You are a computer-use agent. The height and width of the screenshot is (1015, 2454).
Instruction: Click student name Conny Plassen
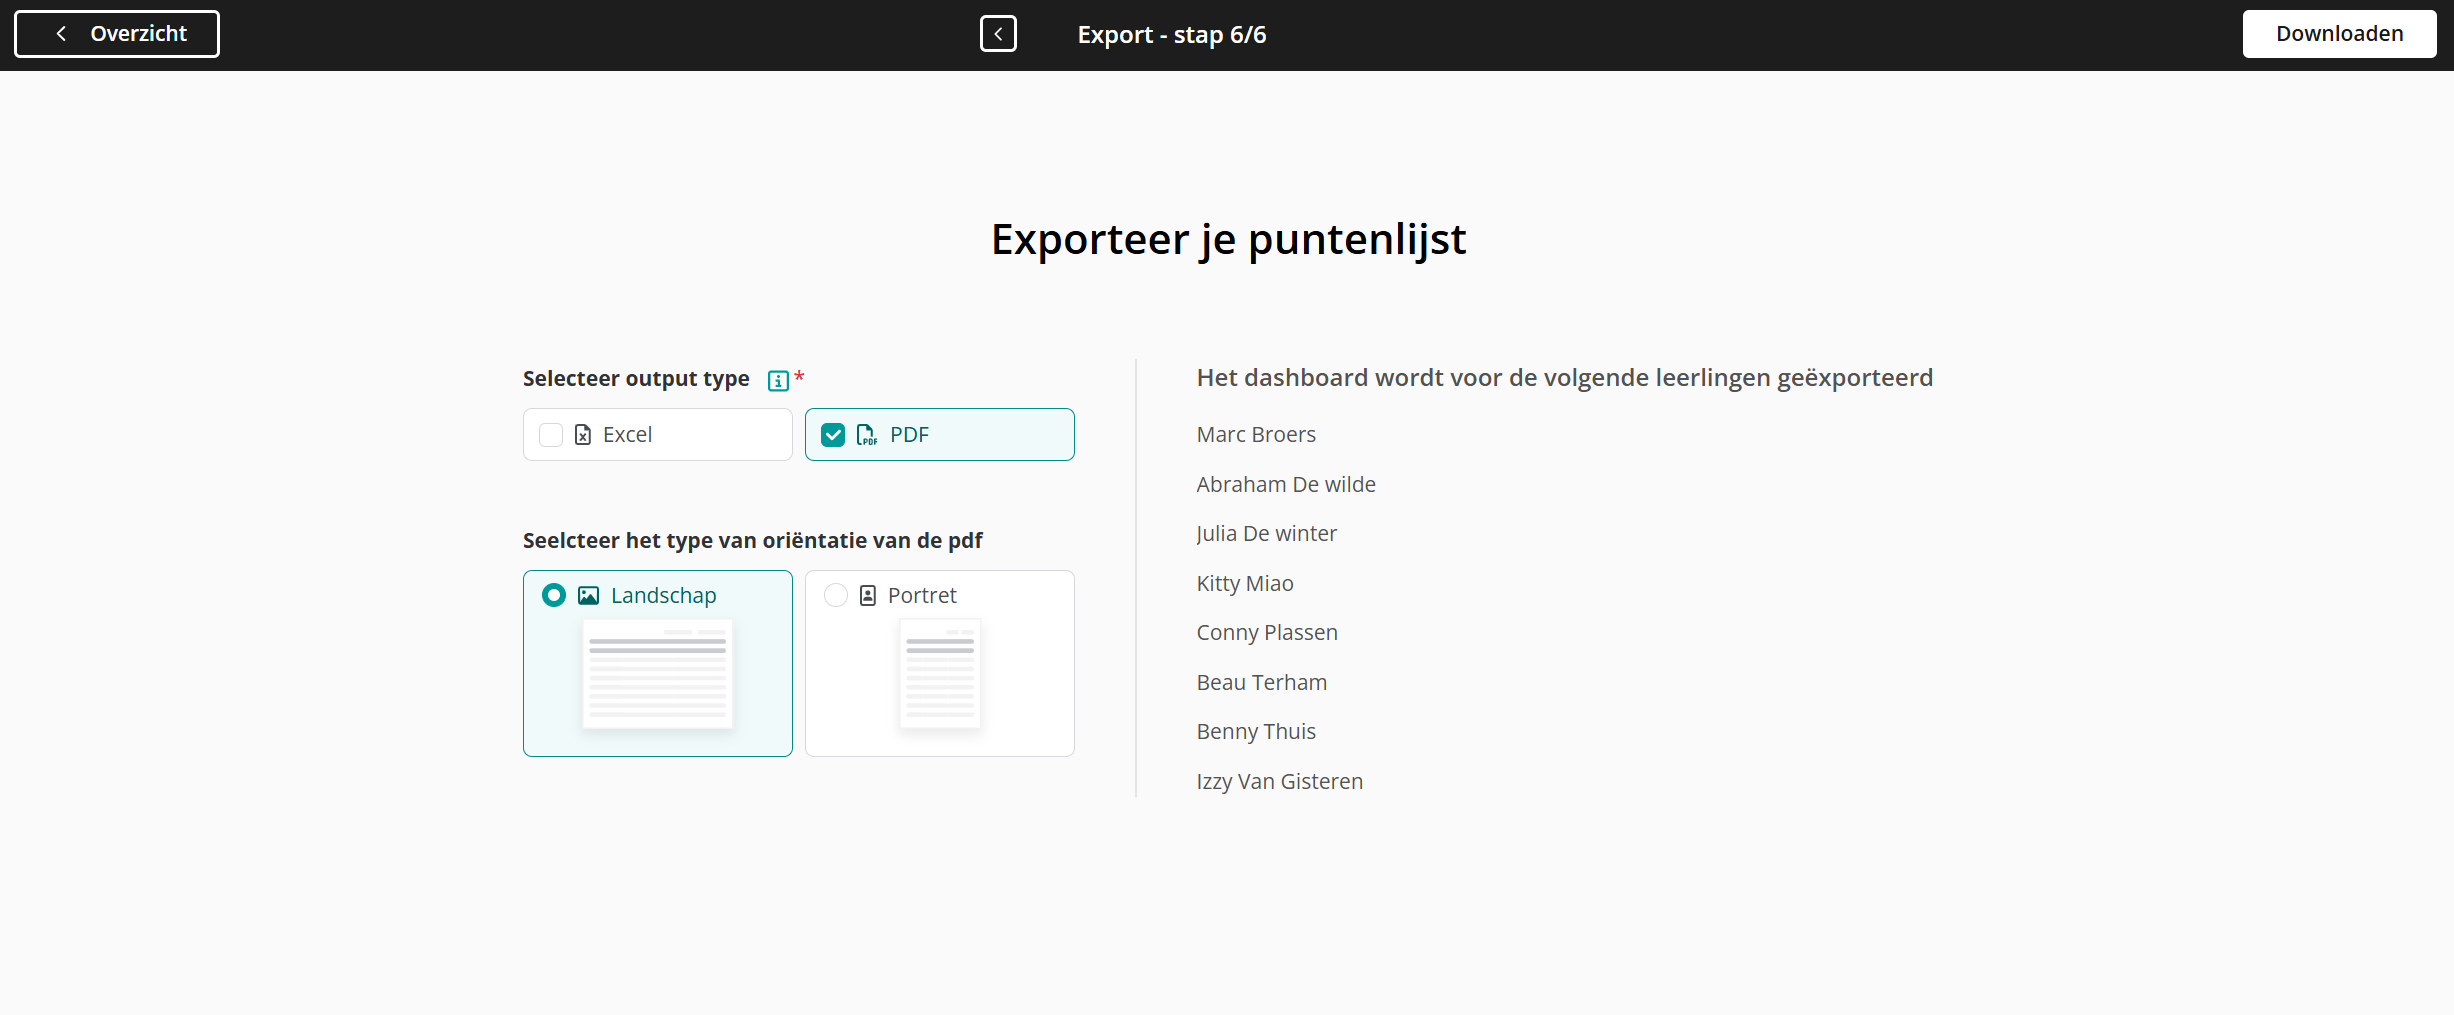click(1267, 633)
